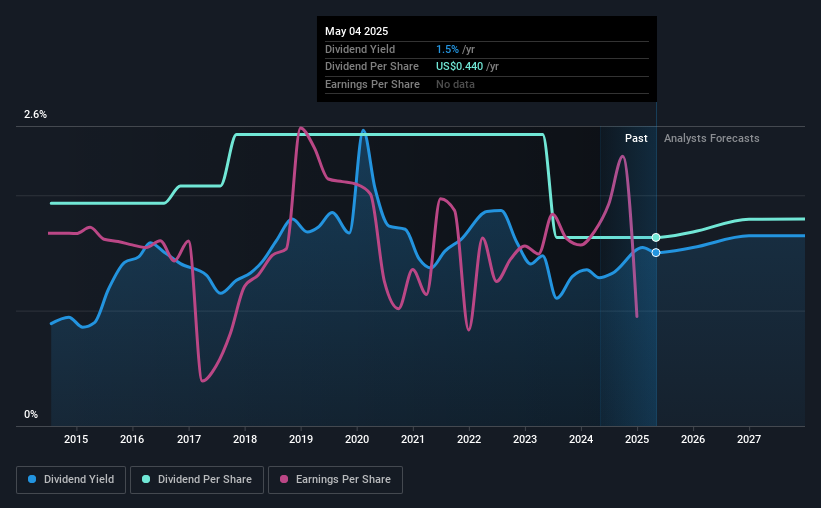Click the 0% y-axis label
821x508 pixels.
(31, 414)
